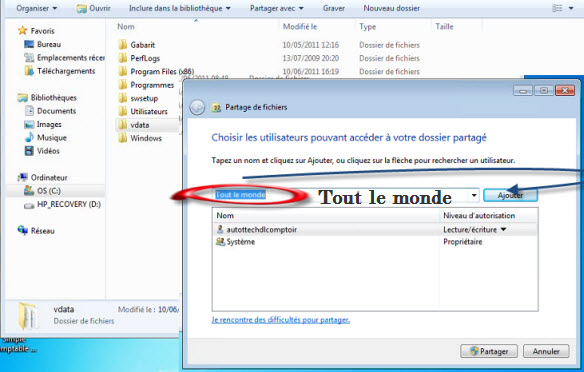This screenshot has height=372, width=584.
Task: Select the swsetup folder icon
Action: pos(123,98)
